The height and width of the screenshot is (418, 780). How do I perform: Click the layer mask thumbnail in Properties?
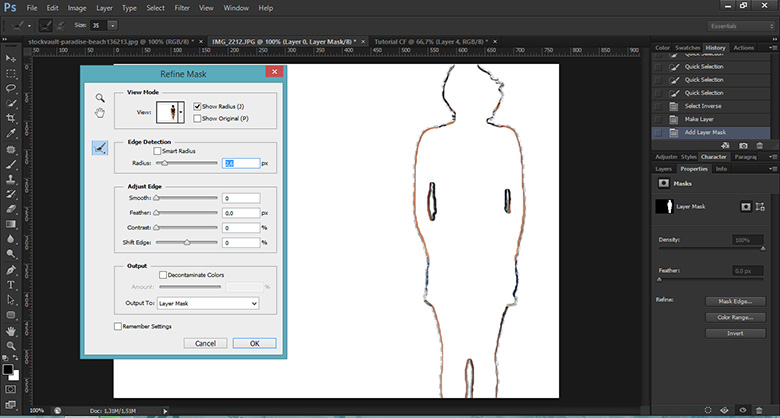(x=663, y=206)
